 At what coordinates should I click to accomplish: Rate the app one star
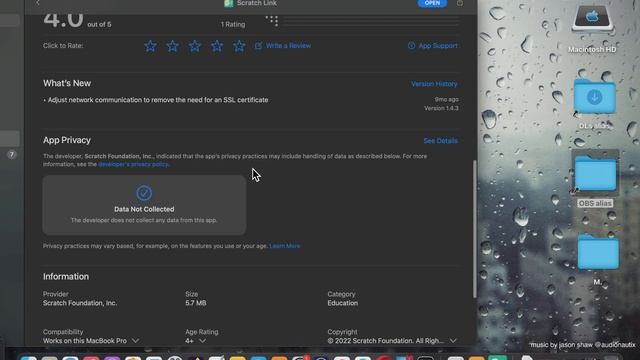[150, 46]
